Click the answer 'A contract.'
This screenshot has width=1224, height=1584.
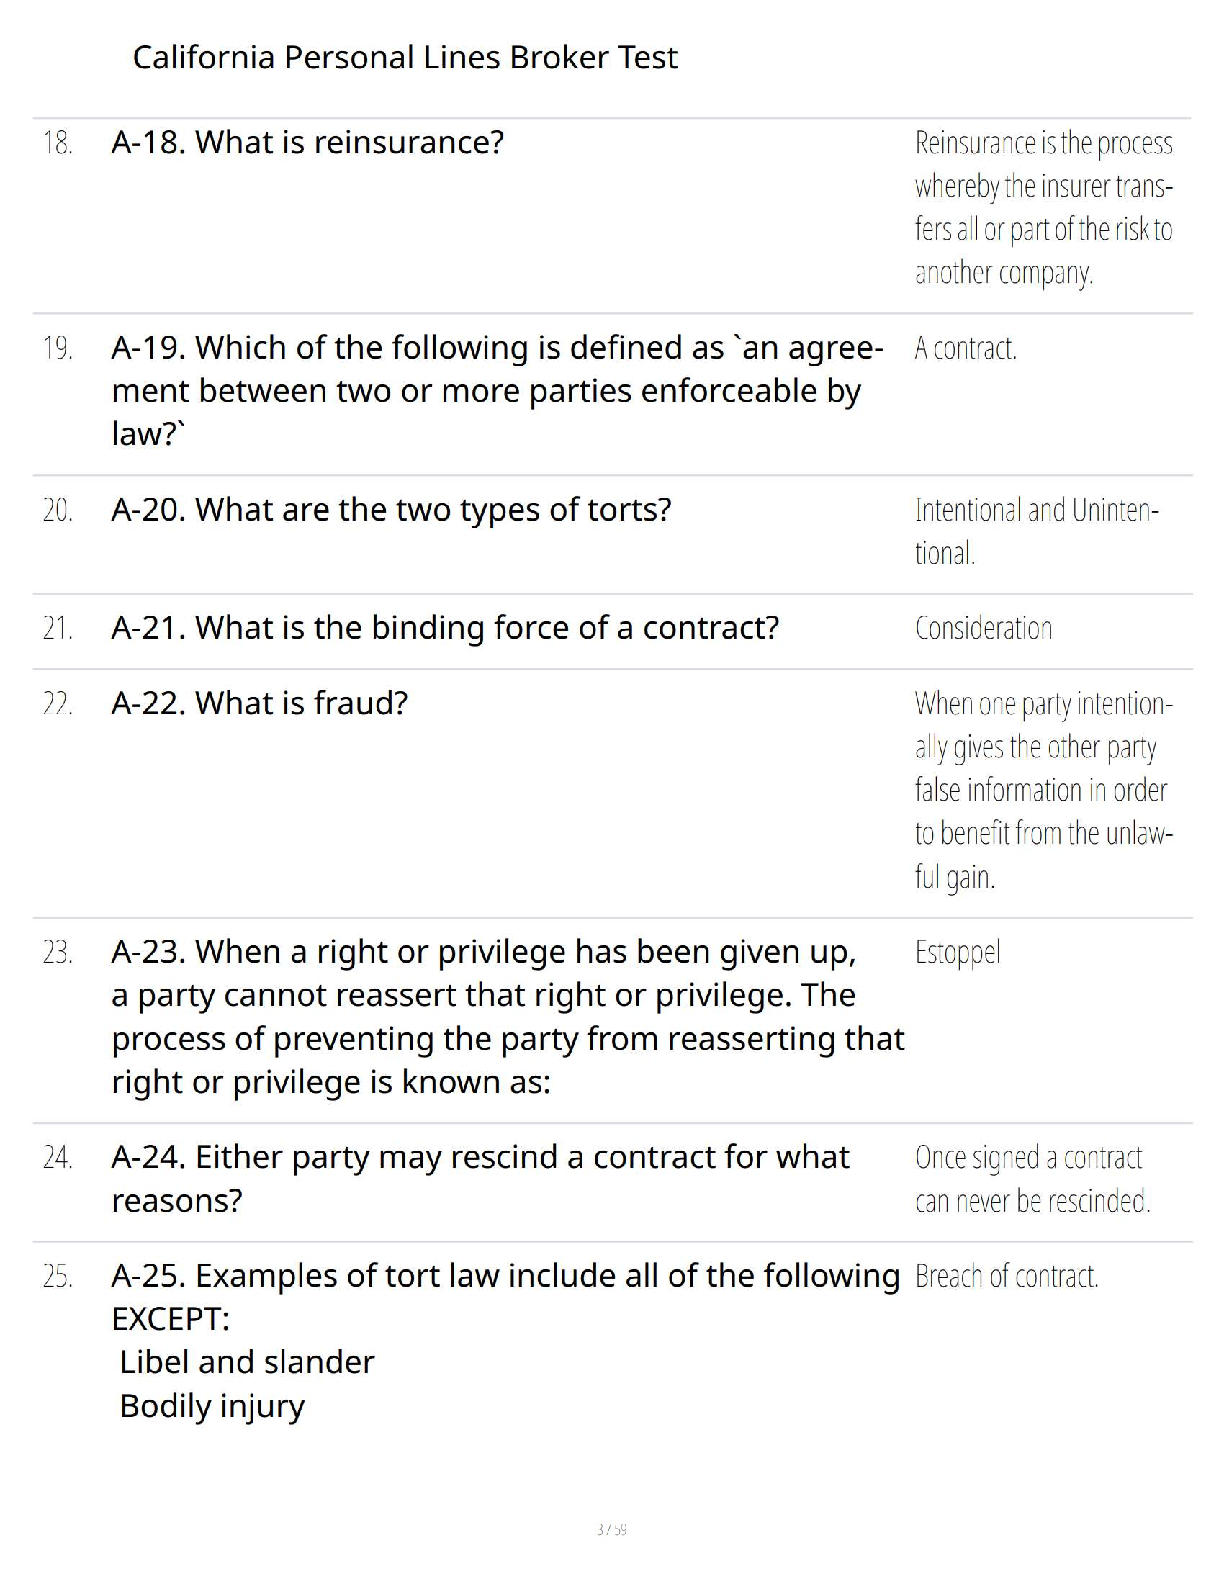click(965, 349)
